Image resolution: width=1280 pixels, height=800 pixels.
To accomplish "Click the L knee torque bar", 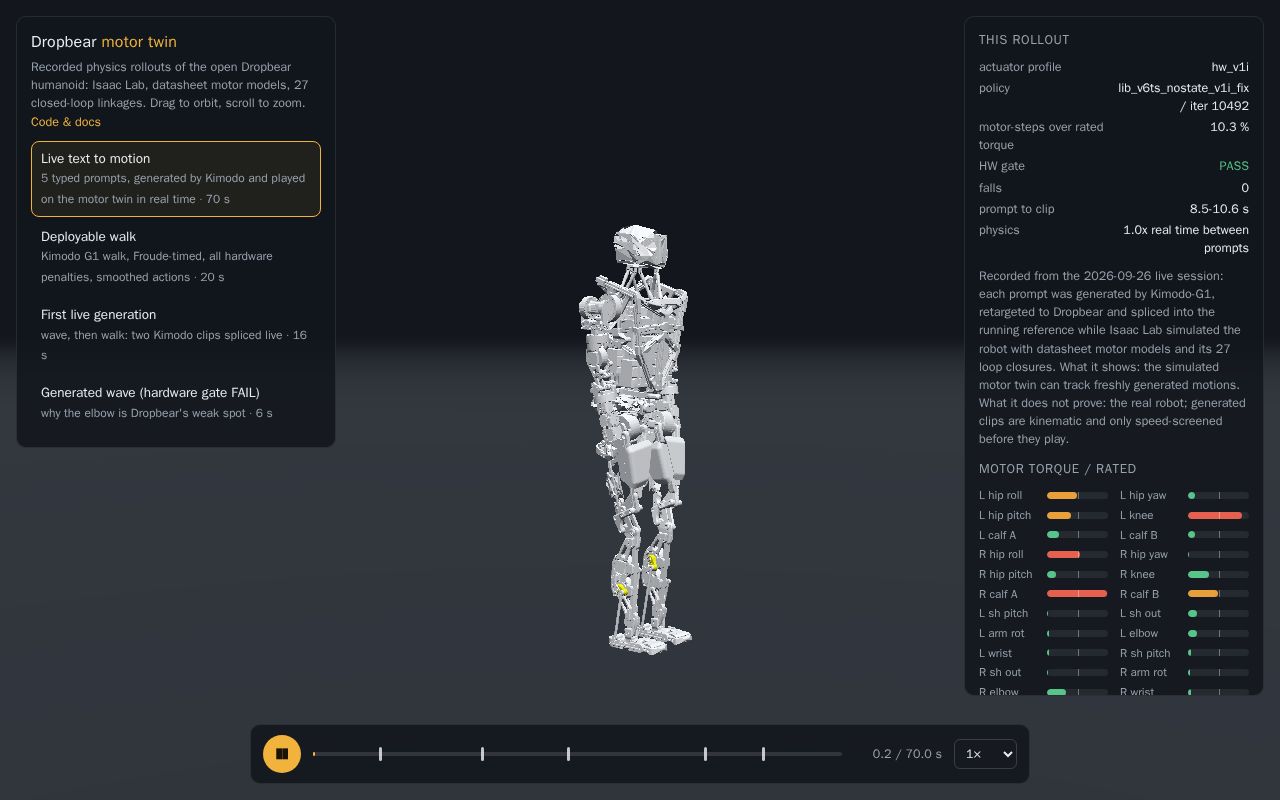I will 1218,515.
